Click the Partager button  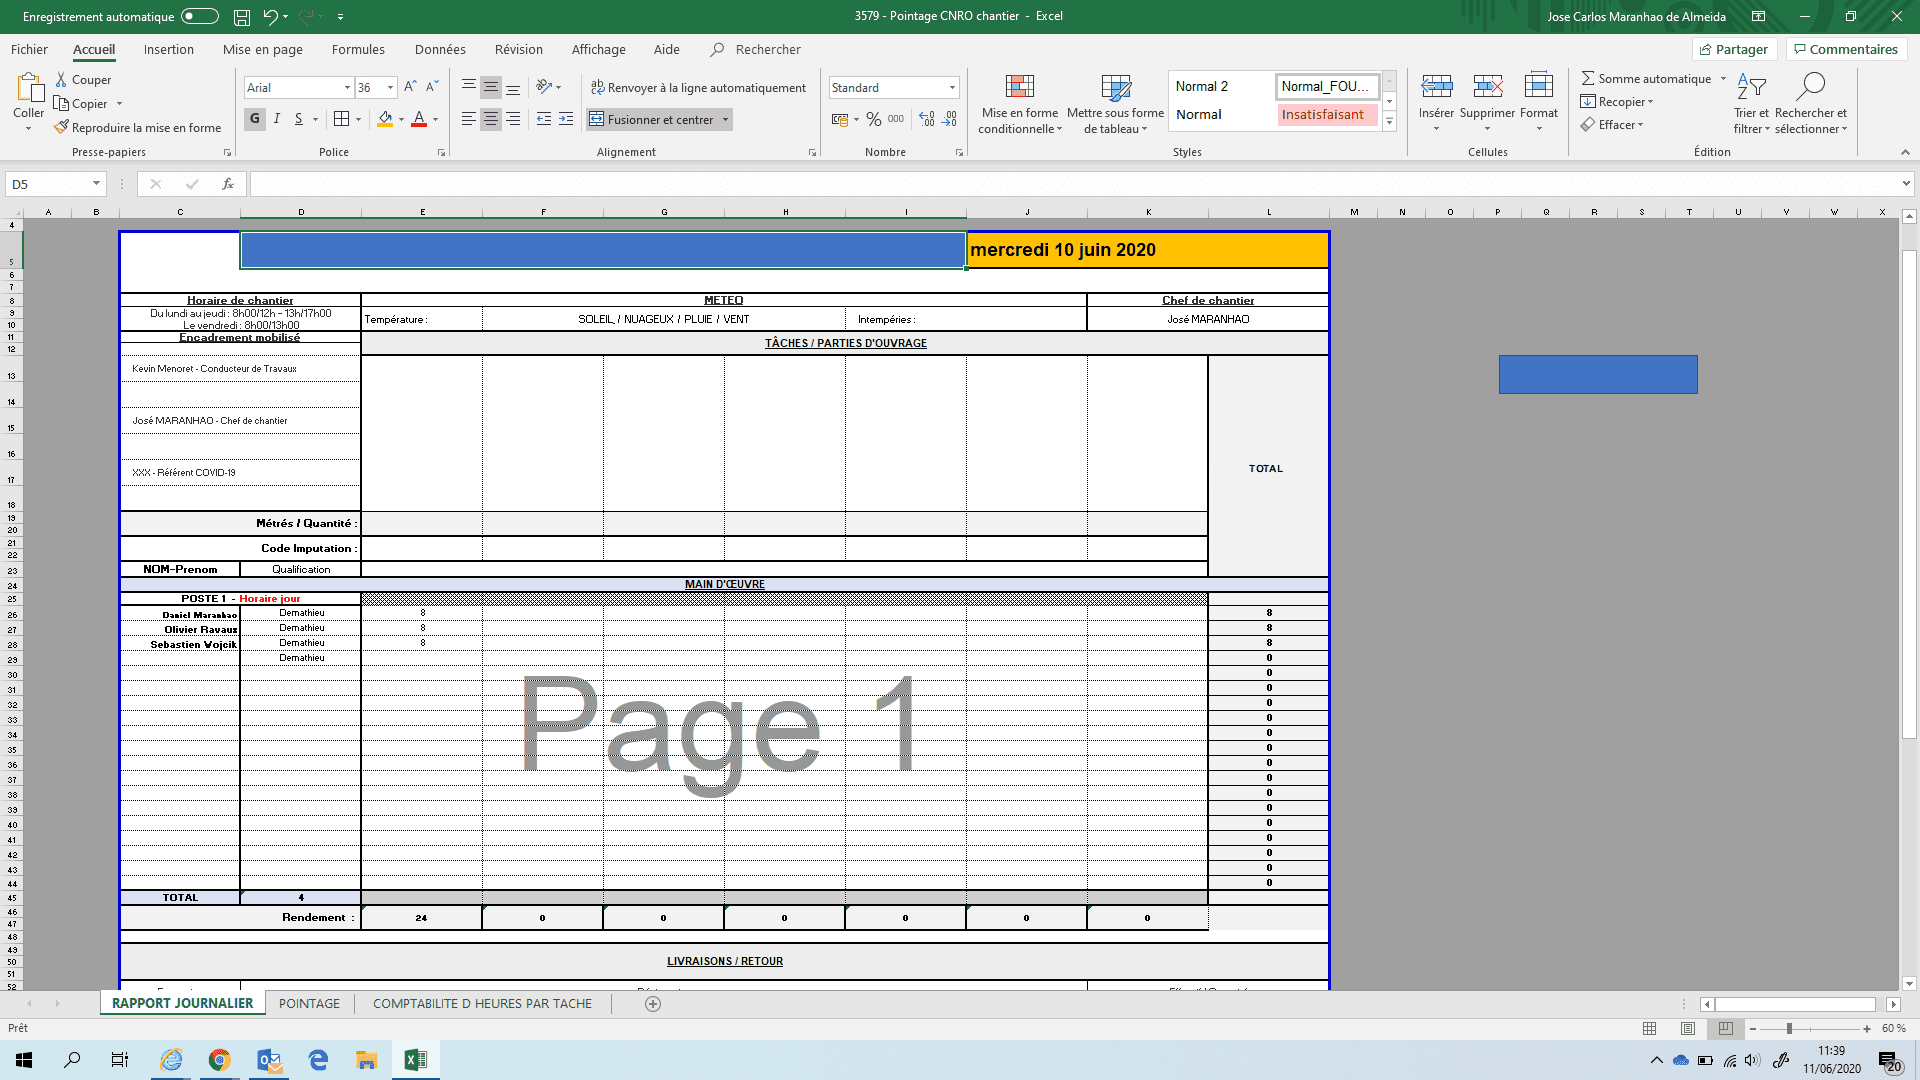pyautogui.click(x=1734, y=49)
